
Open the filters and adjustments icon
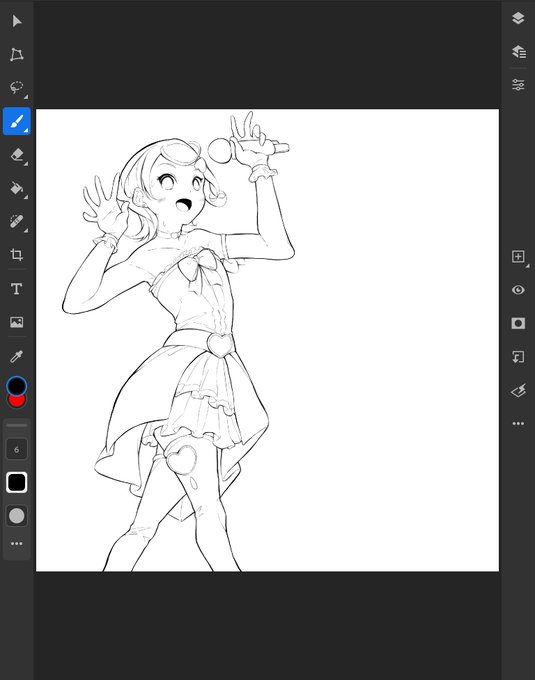[519, 390]
